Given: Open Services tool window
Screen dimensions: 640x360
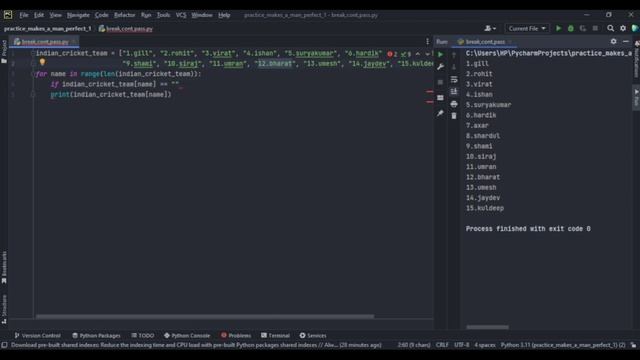Looking at the screenshot, I should pos(313,336).
